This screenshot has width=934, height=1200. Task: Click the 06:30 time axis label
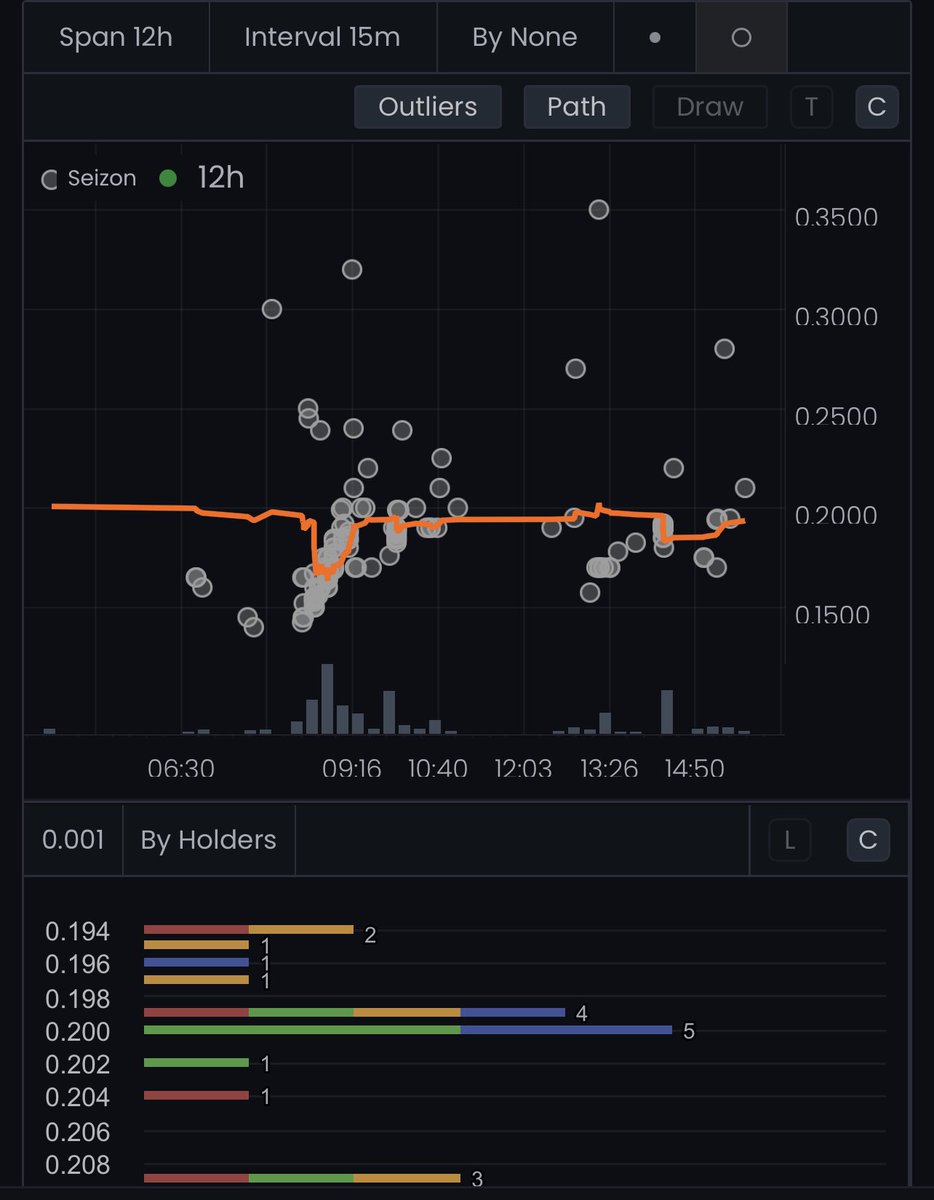coord(181,769)
